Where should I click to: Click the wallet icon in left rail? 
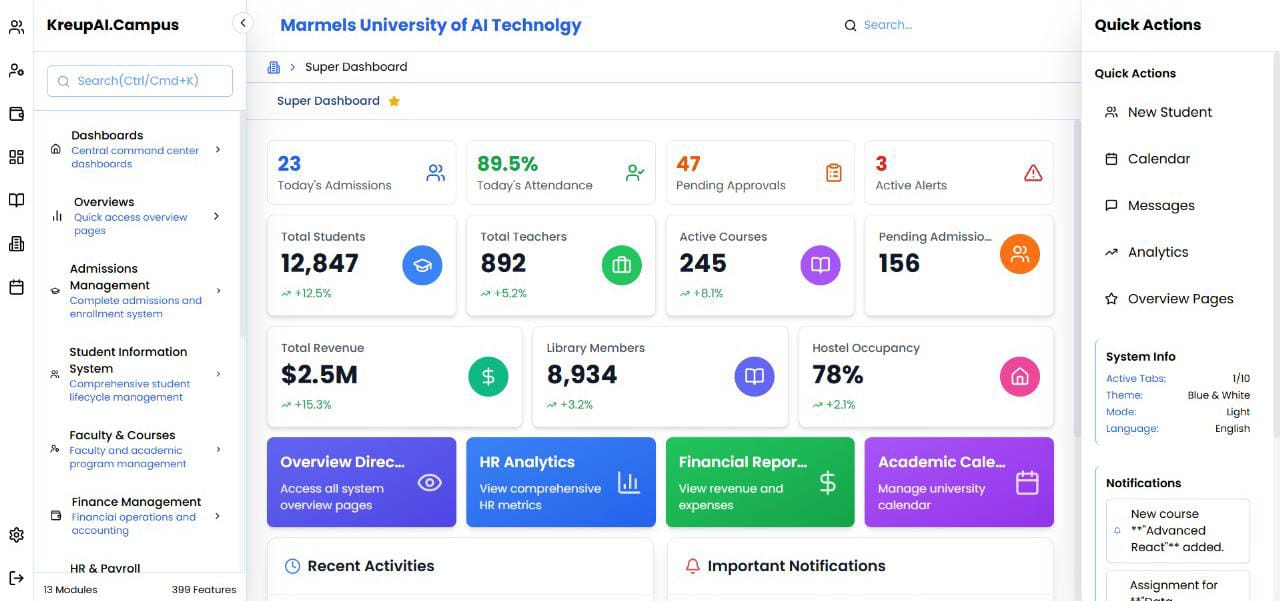pos(16,114)
